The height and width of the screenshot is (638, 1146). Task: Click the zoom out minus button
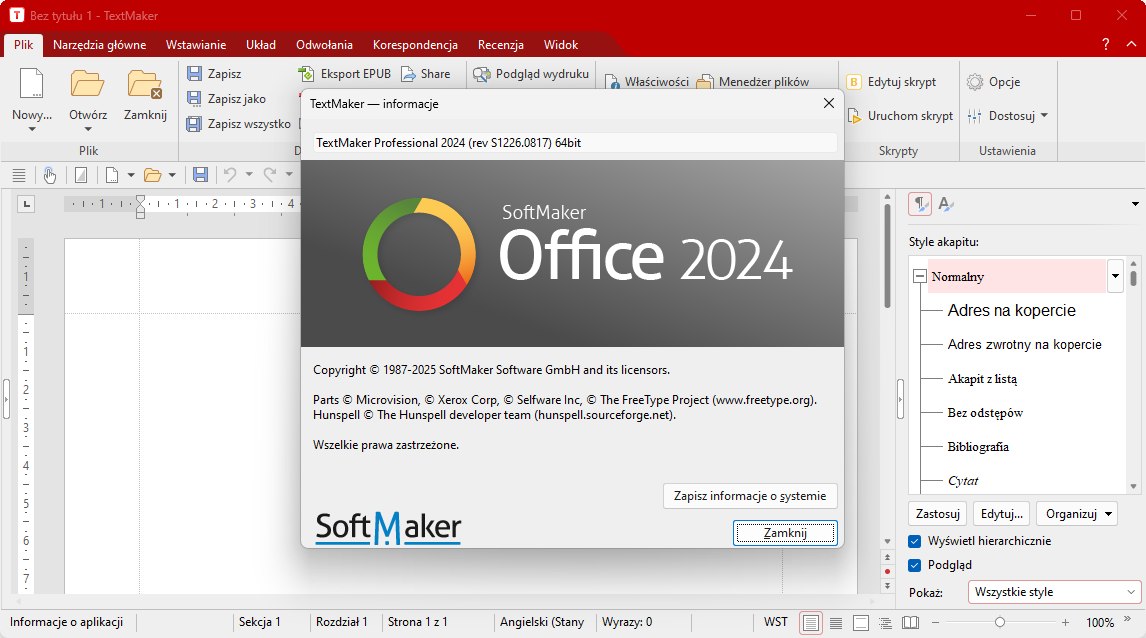click(936, 622)
